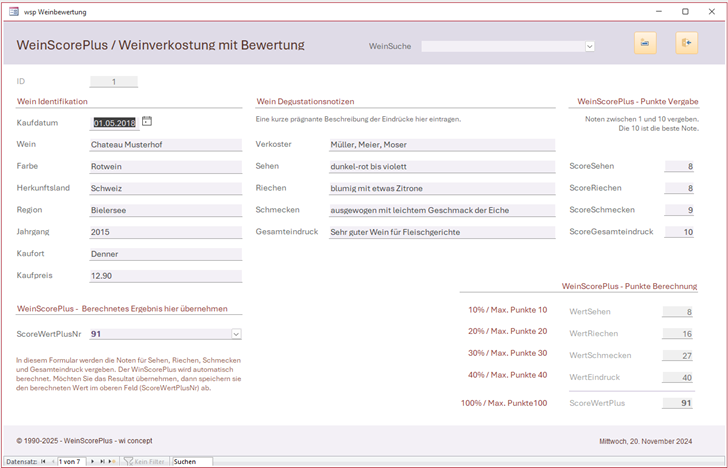The height and width of the screenshot is (468, 728).
Task: Click into the WeinSuche combo box field
Action: point(503,46)
